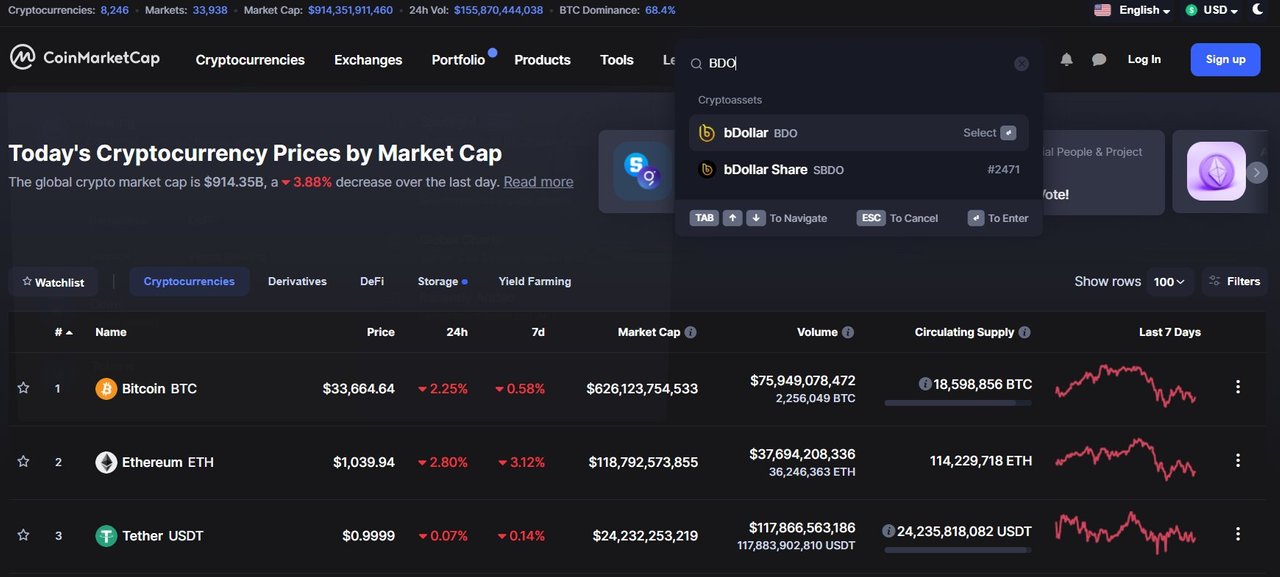Image resolution: width=1280 pixels, height=577 pixels.
Task: Click info icon beside Bitcoin circulating supply
Action: [x=925, y=384]
